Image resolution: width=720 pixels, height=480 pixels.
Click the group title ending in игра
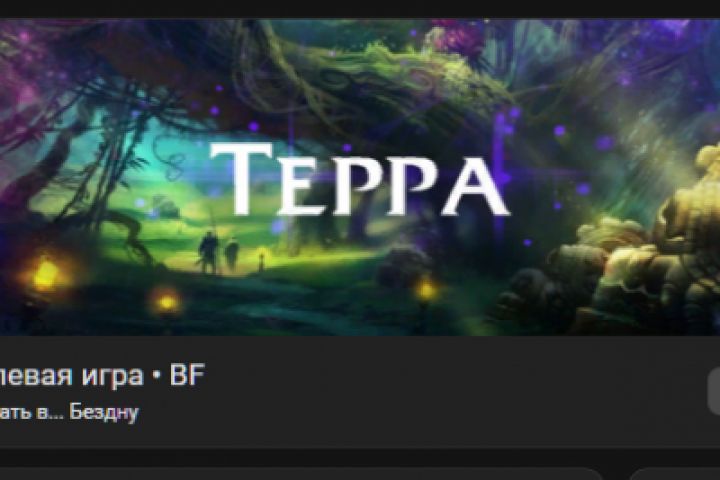71,375
